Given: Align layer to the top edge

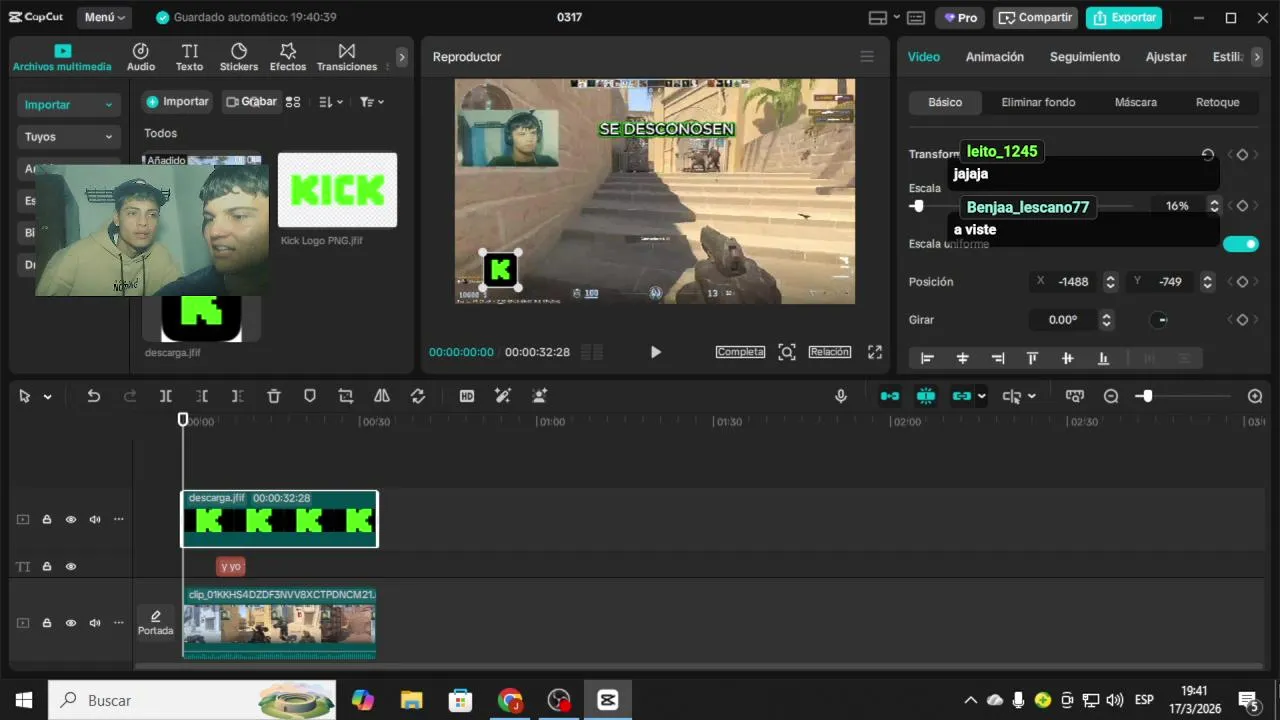Looking at the screenshot, I should [x=1033, y=358].
